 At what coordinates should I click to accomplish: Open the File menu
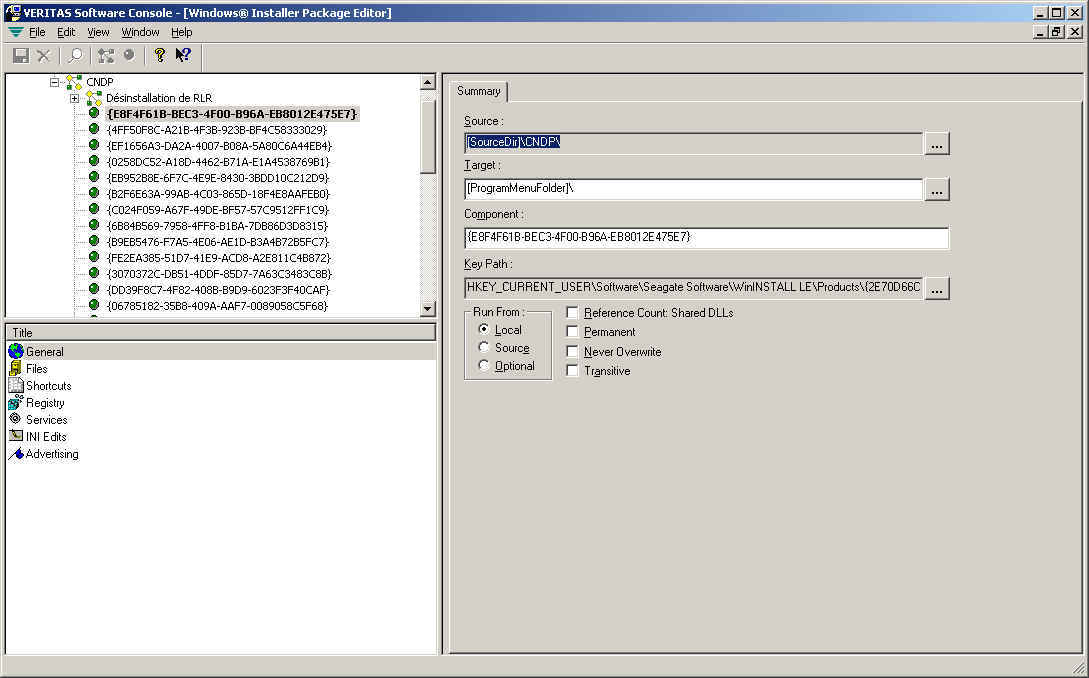click(x=37, y=32)
